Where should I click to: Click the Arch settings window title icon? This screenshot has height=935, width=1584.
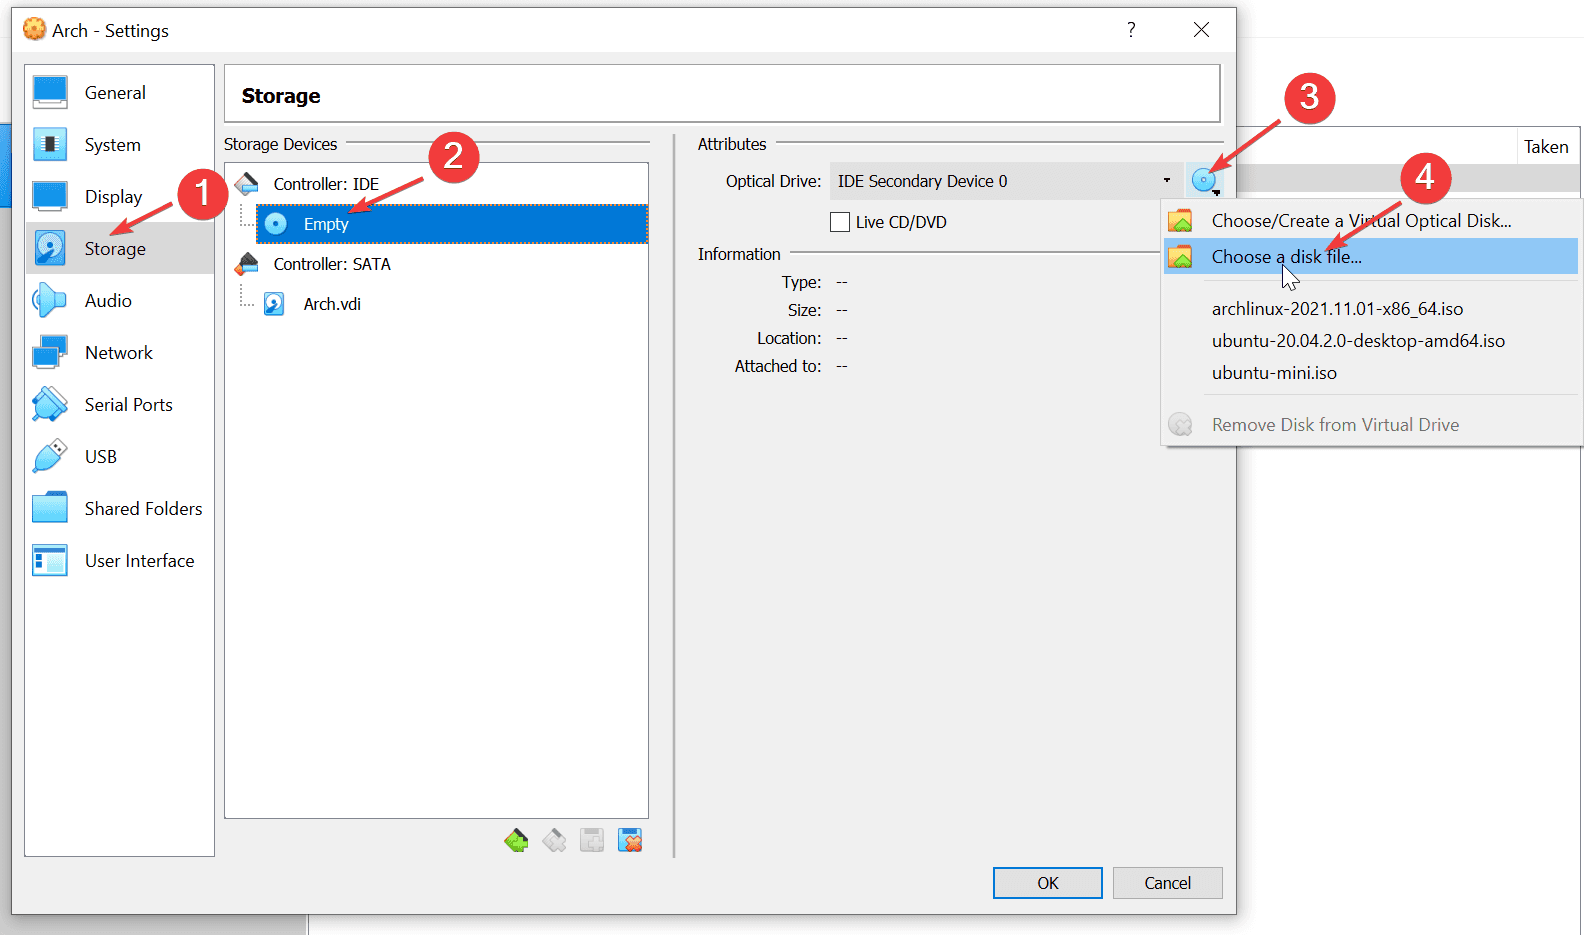34,30
